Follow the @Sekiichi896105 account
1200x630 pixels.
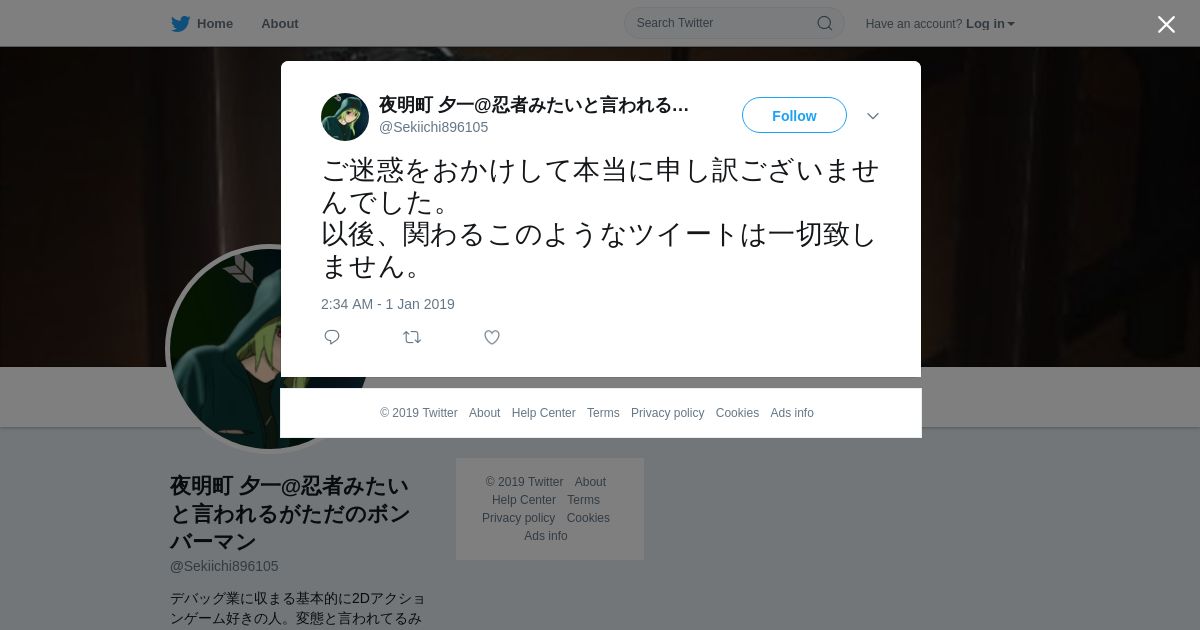tap(794, 116)
